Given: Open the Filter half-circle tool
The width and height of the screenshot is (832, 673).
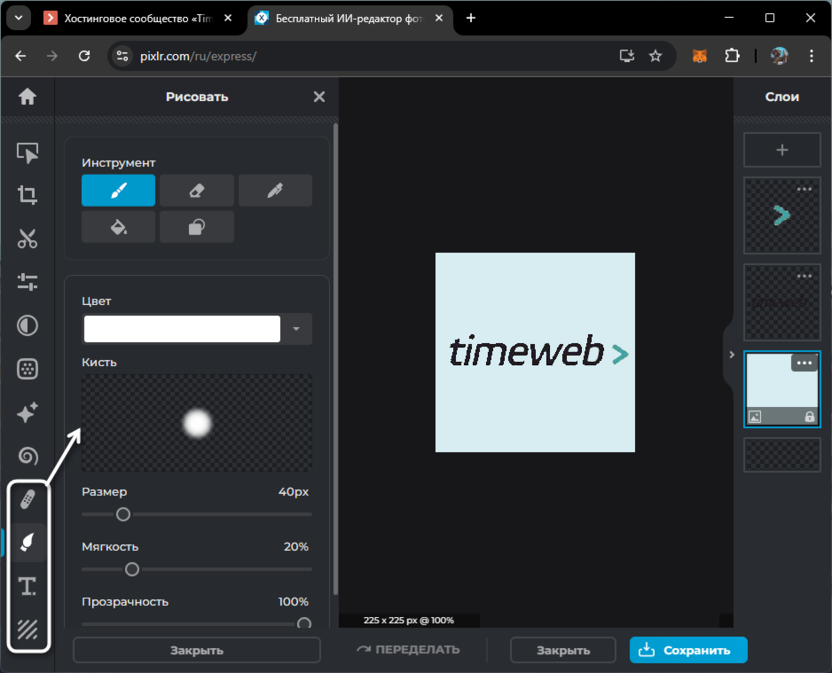Looking at the screenshot, I should coord(27,325).
